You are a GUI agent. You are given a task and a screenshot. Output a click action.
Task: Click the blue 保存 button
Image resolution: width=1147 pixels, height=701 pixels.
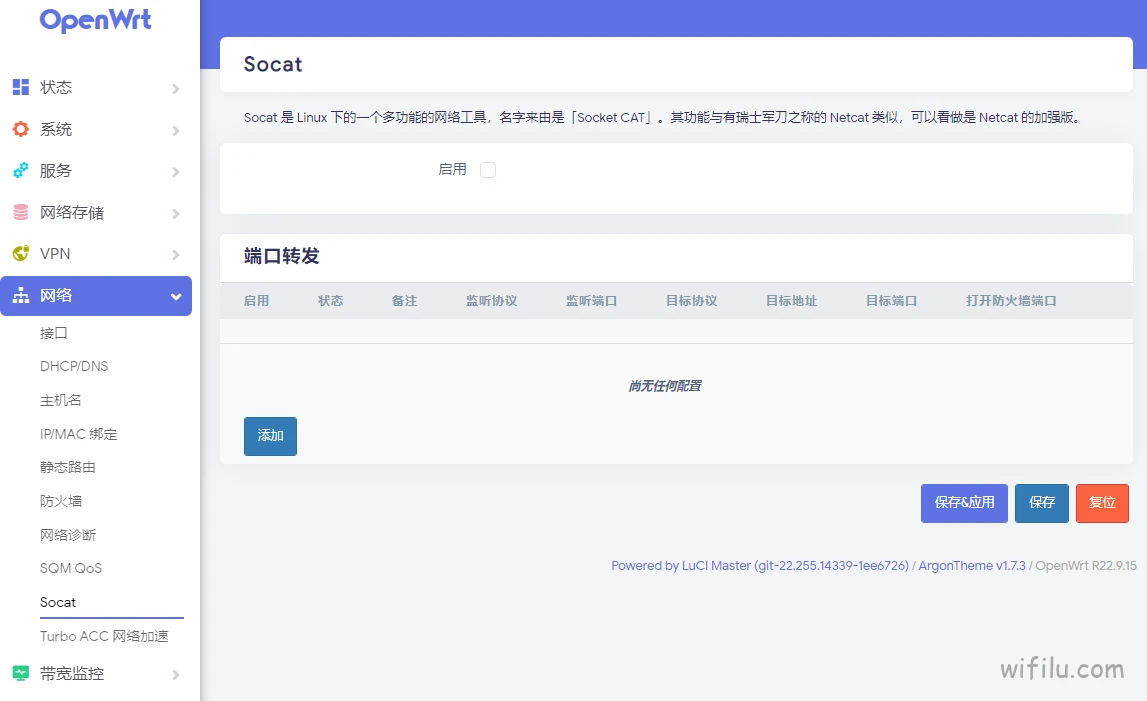point(1042,503)
